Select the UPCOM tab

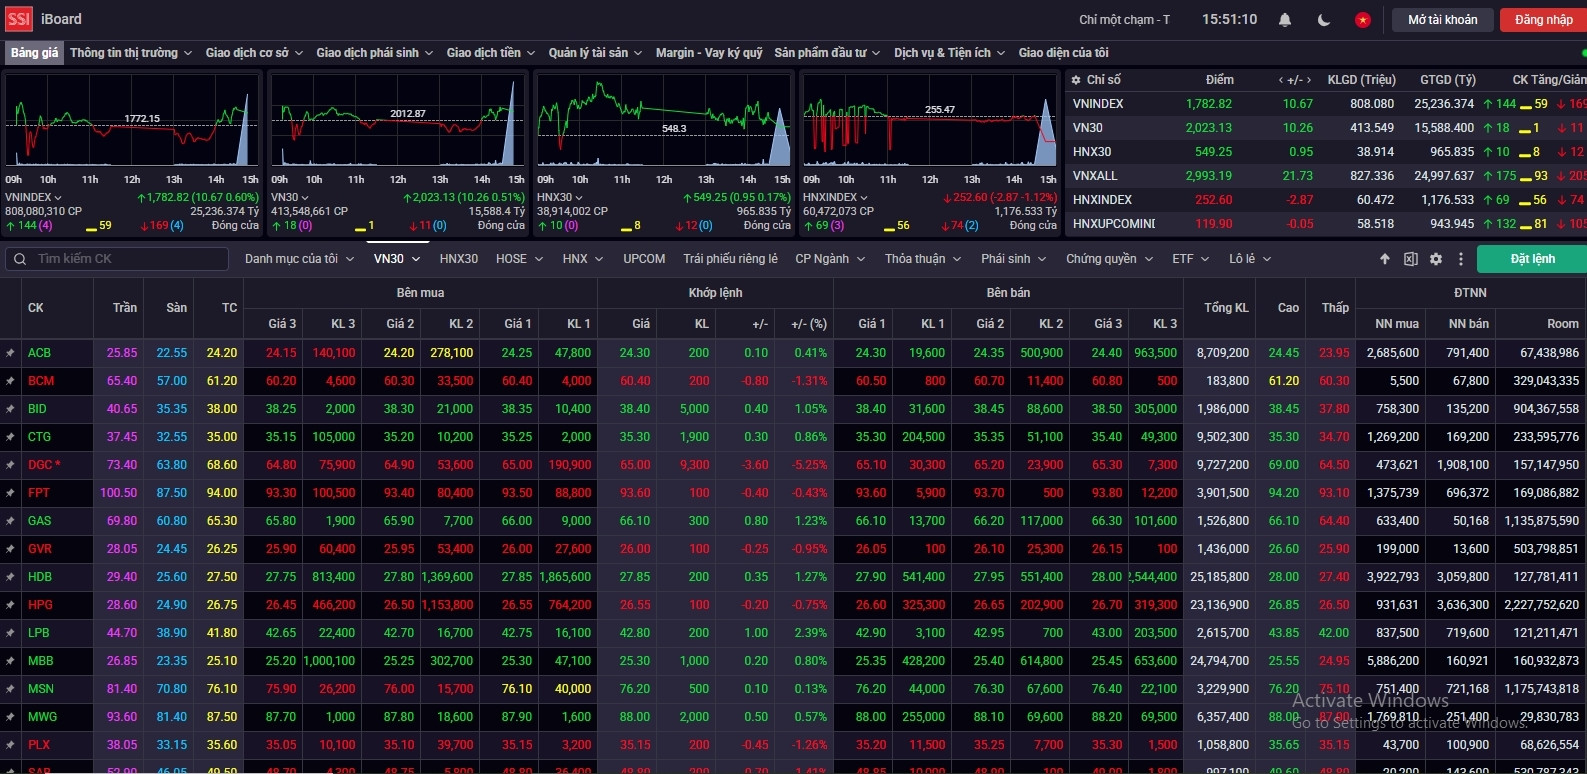(644, 259)
